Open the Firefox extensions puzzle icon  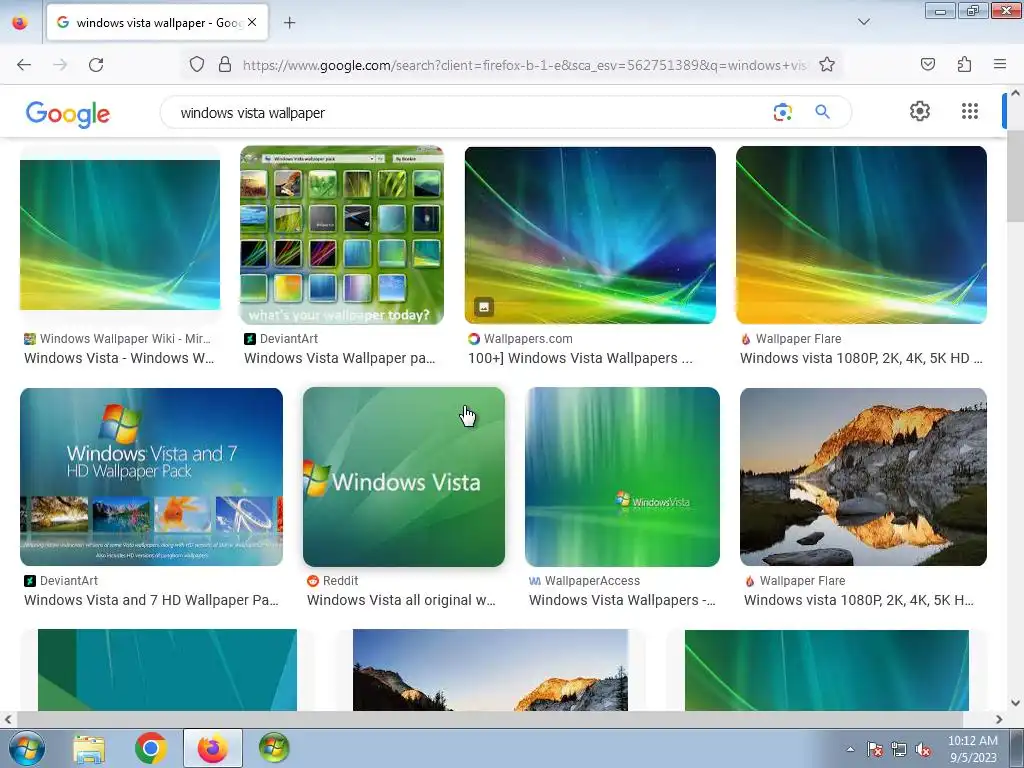click(964, 64)
